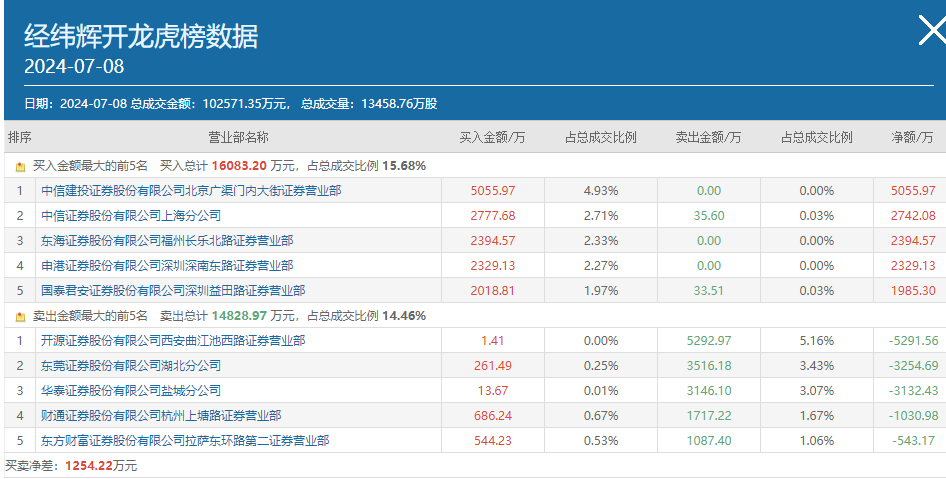Select sell amount value 35.60
Screen dimensions: 946x479
tap(709, 215)
